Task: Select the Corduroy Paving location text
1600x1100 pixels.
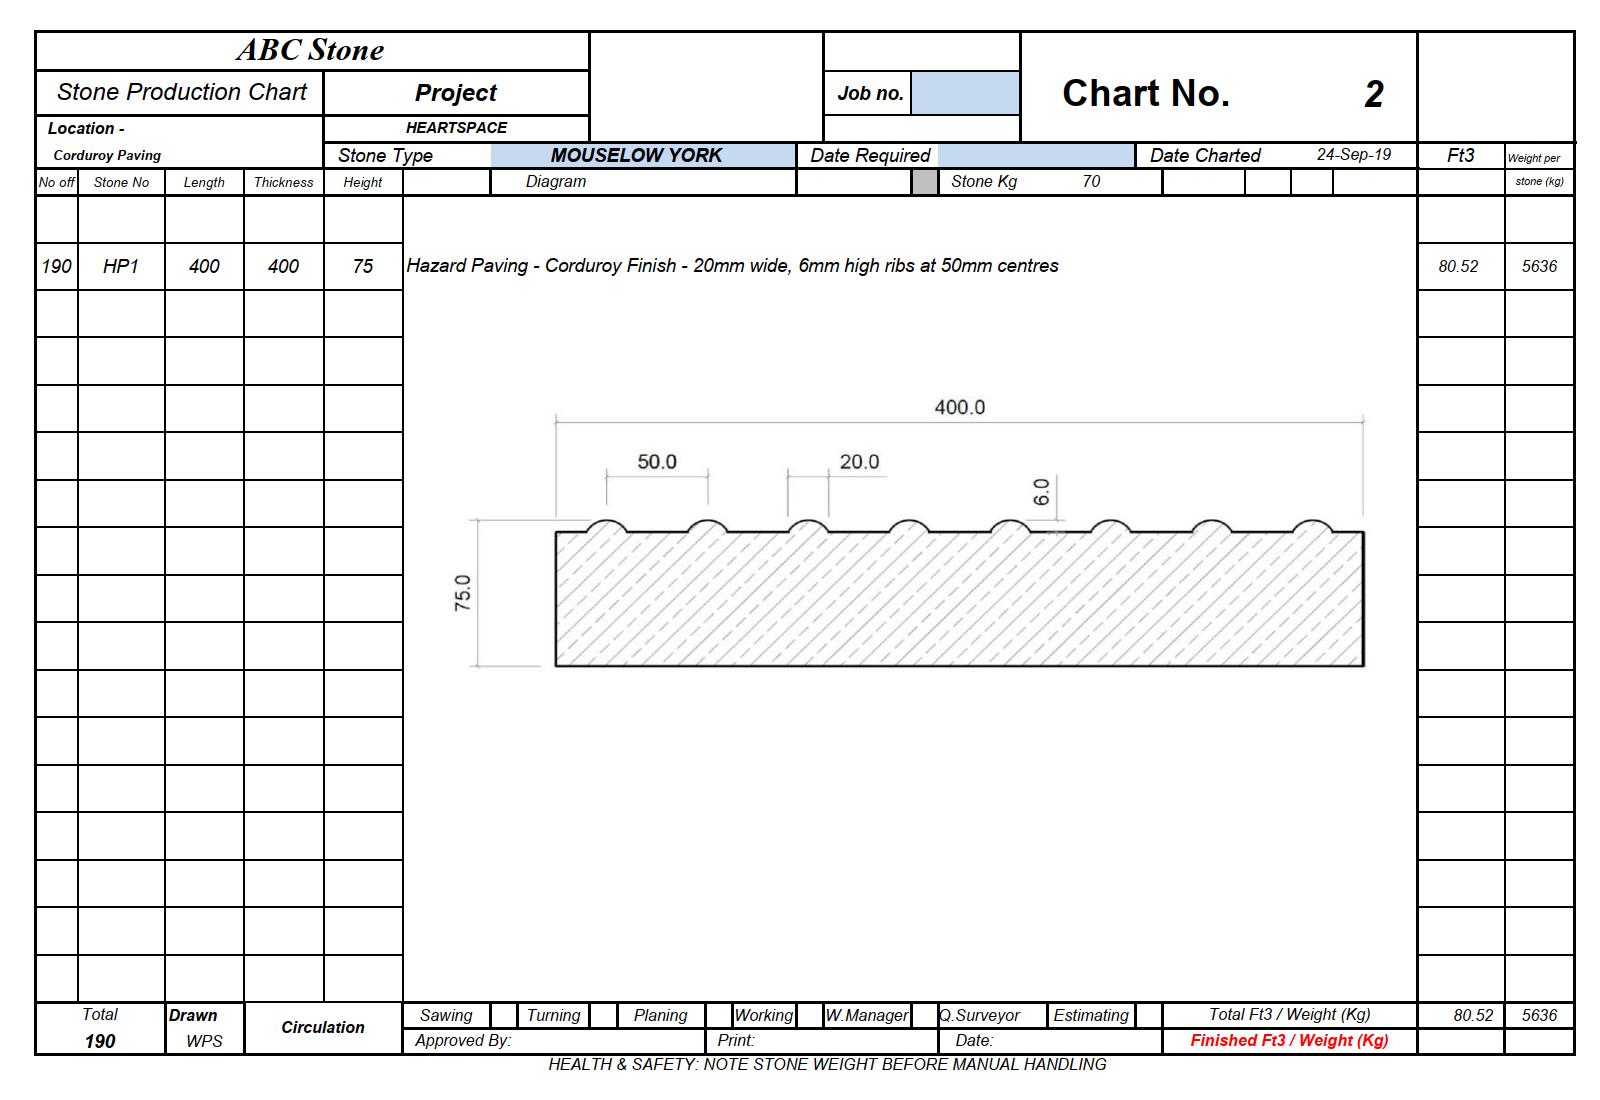Action: (x=107, y=155)
